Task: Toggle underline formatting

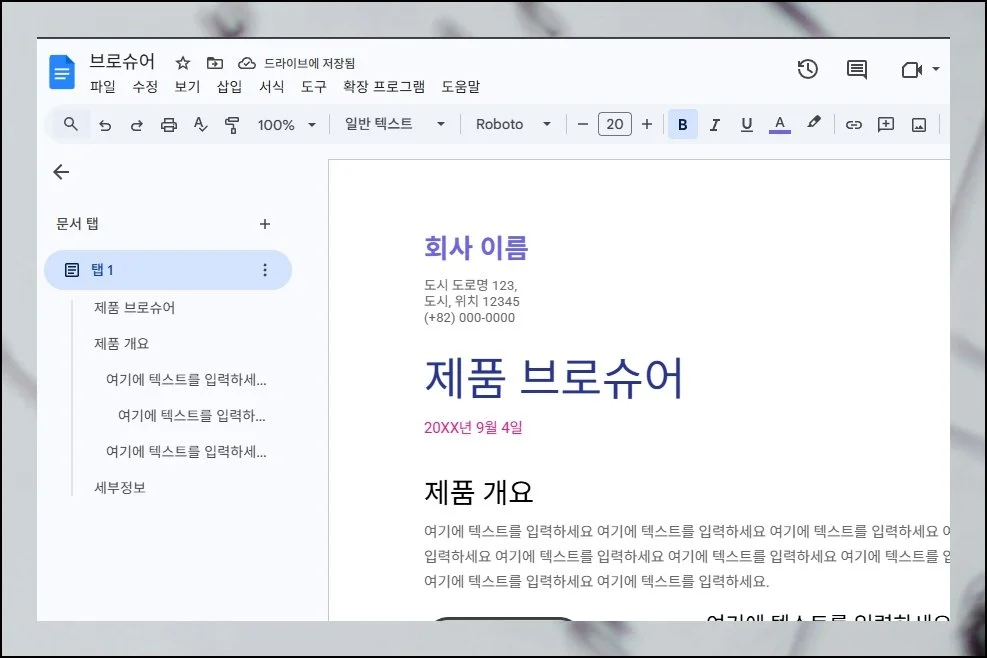Action: [x=746, y=124]
